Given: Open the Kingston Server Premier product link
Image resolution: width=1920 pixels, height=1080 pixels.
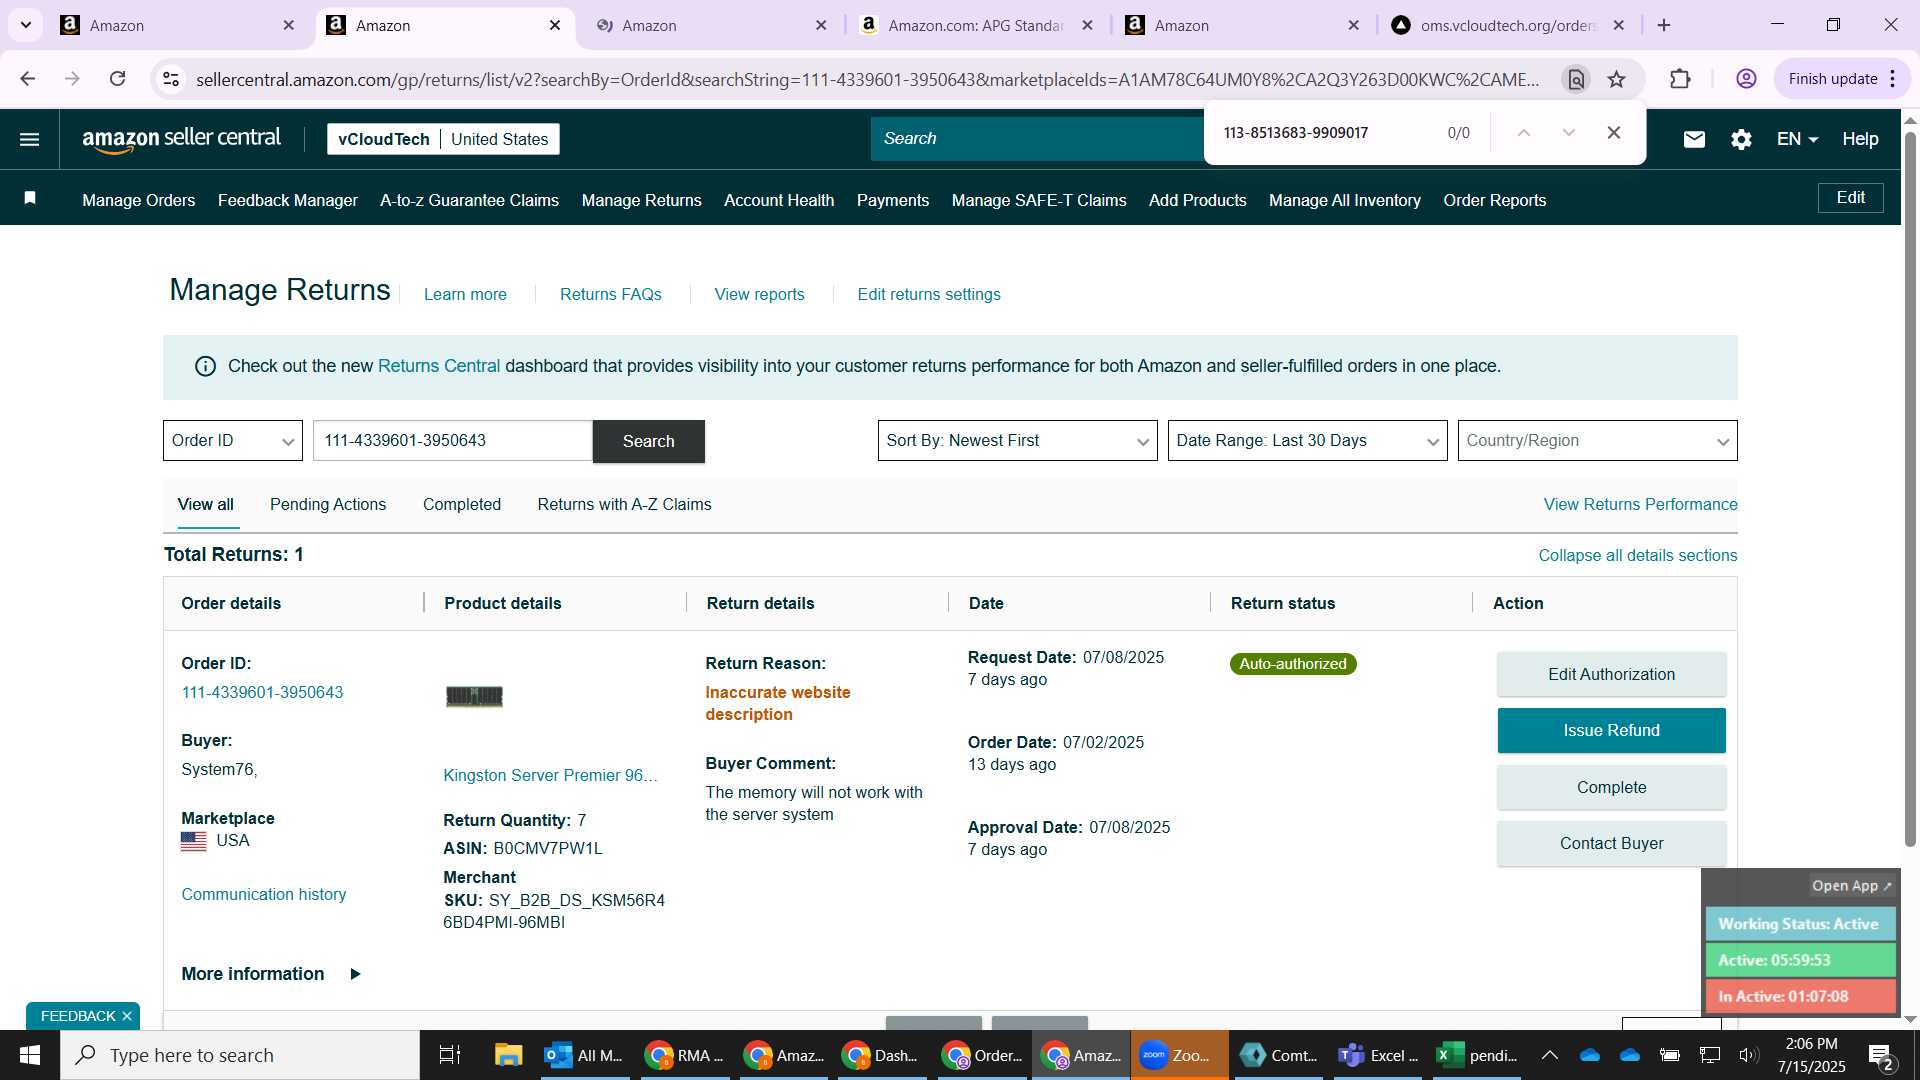Looking at the screenshot, I should 550,775.
